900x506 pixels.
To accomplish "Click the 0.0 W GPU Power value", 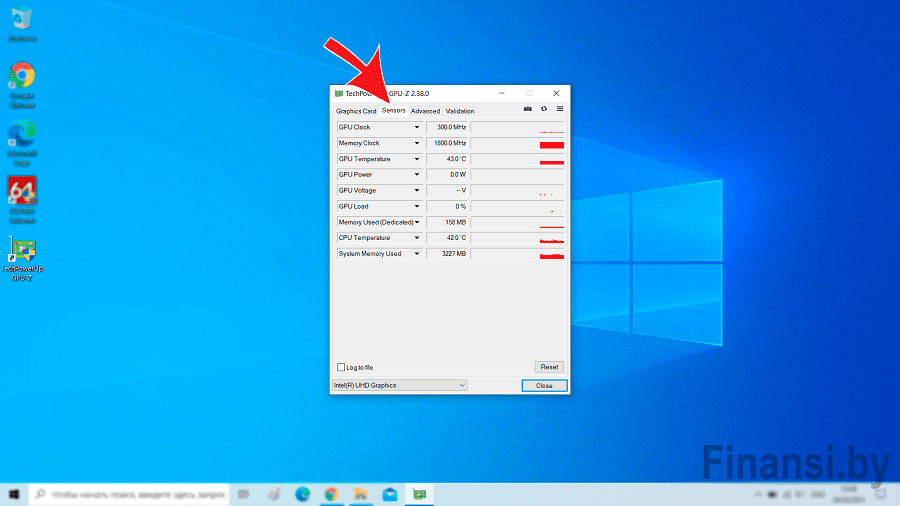I will pos(447,174).
